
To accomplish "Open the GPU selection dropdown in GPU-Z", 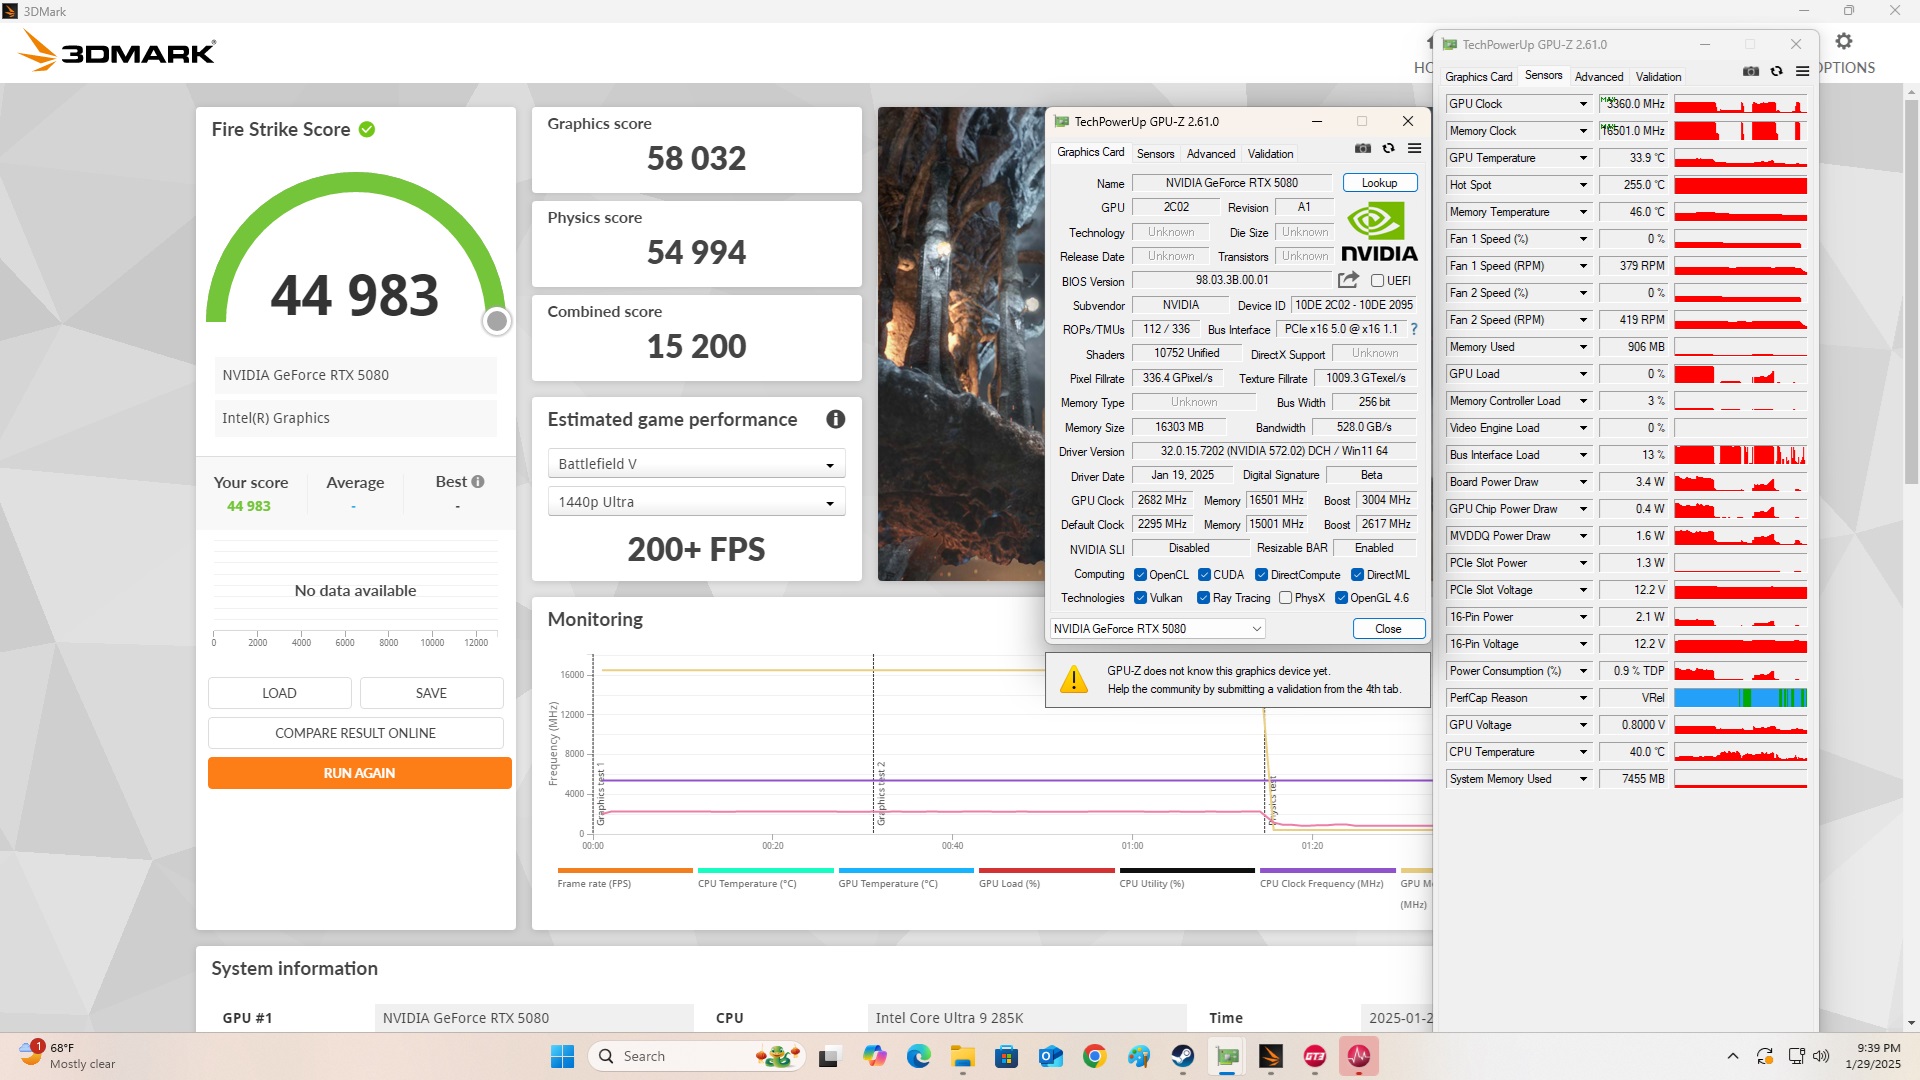I will coord(1158,629).
